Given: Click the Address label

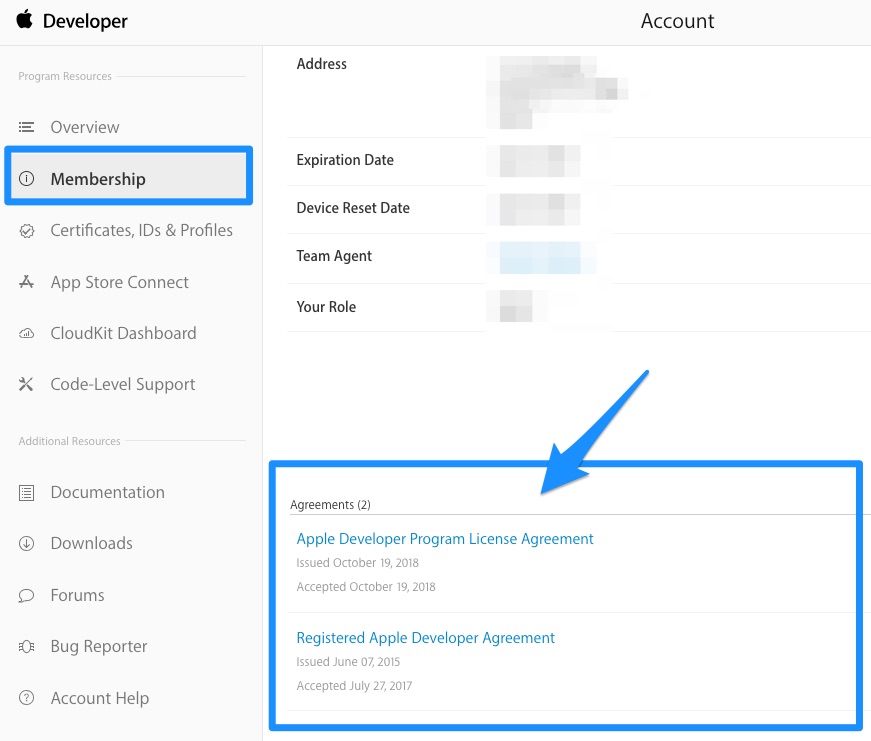Looking at the screenshot, I should (x=322, y=64).
